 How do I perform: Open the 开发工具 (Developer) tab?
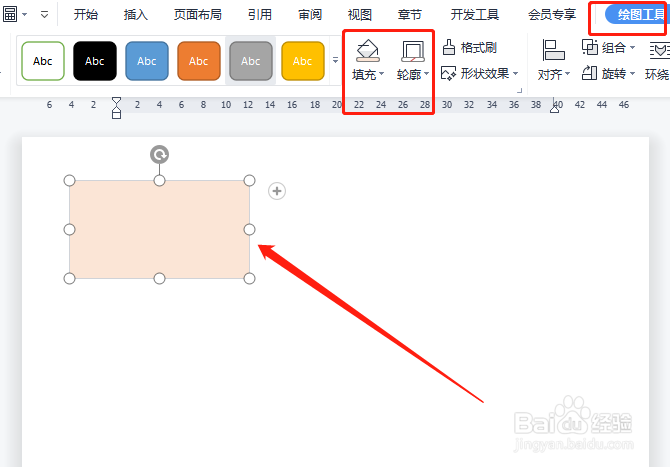coord(475,15)
